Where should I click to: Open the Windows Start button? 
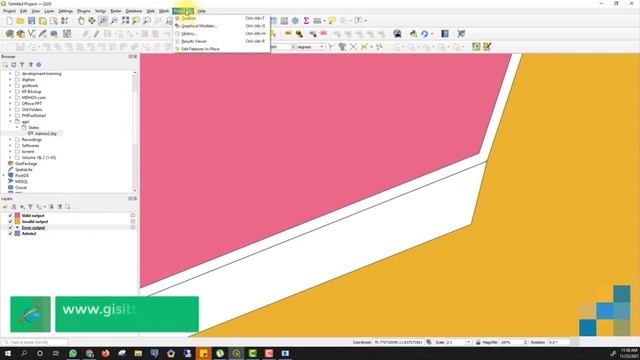8,353
